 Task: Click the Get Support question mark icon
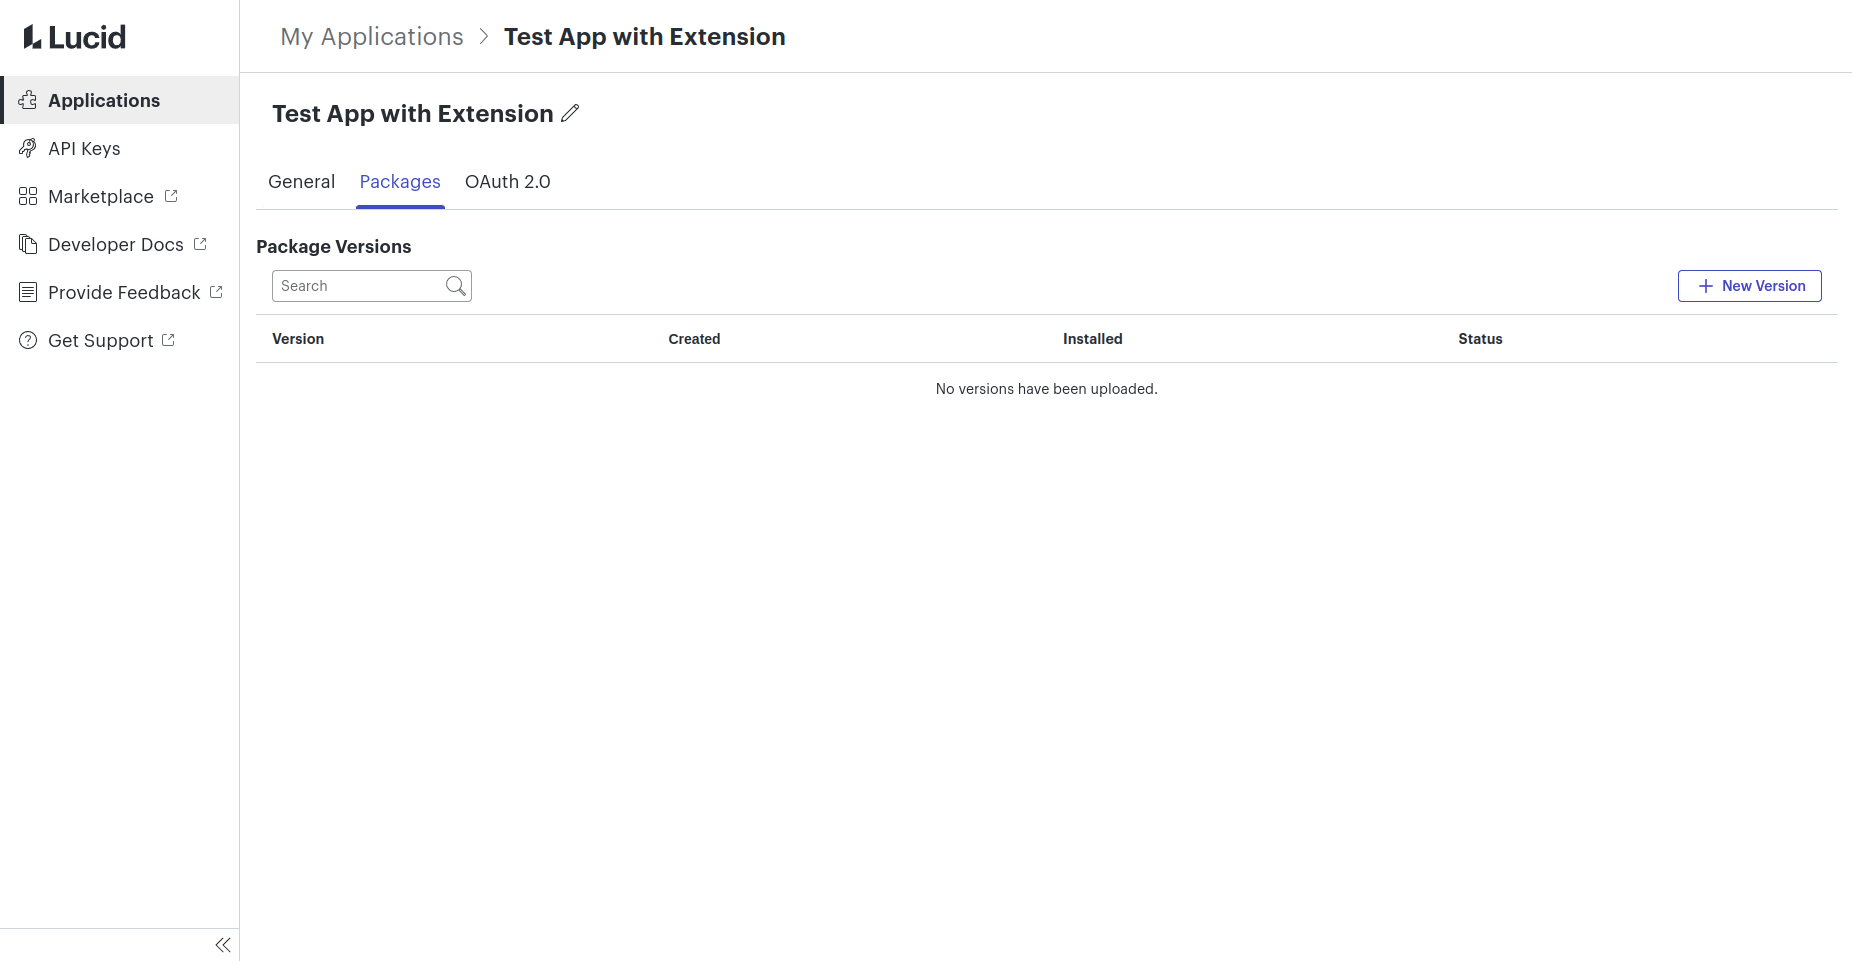click(x=28, y=340)
